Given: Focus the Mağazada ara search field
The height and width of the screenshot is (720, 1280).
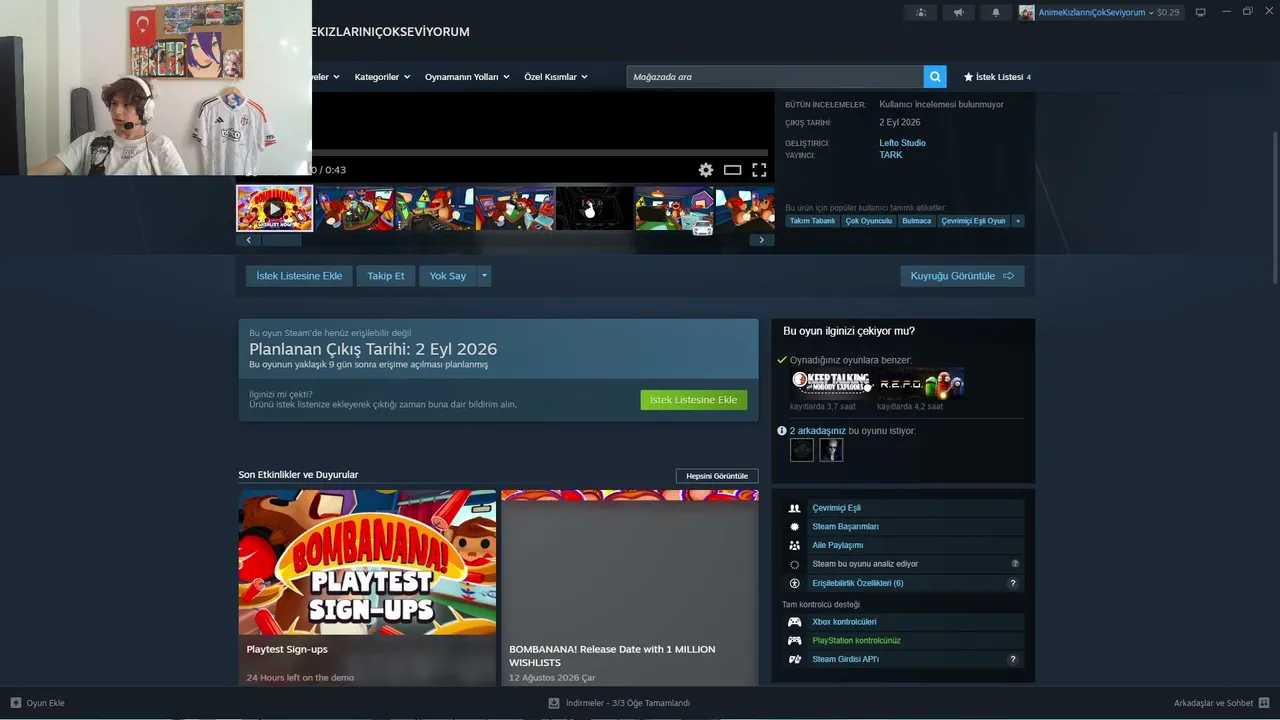Looking at the screenshot, I should [x=775, y=77].
